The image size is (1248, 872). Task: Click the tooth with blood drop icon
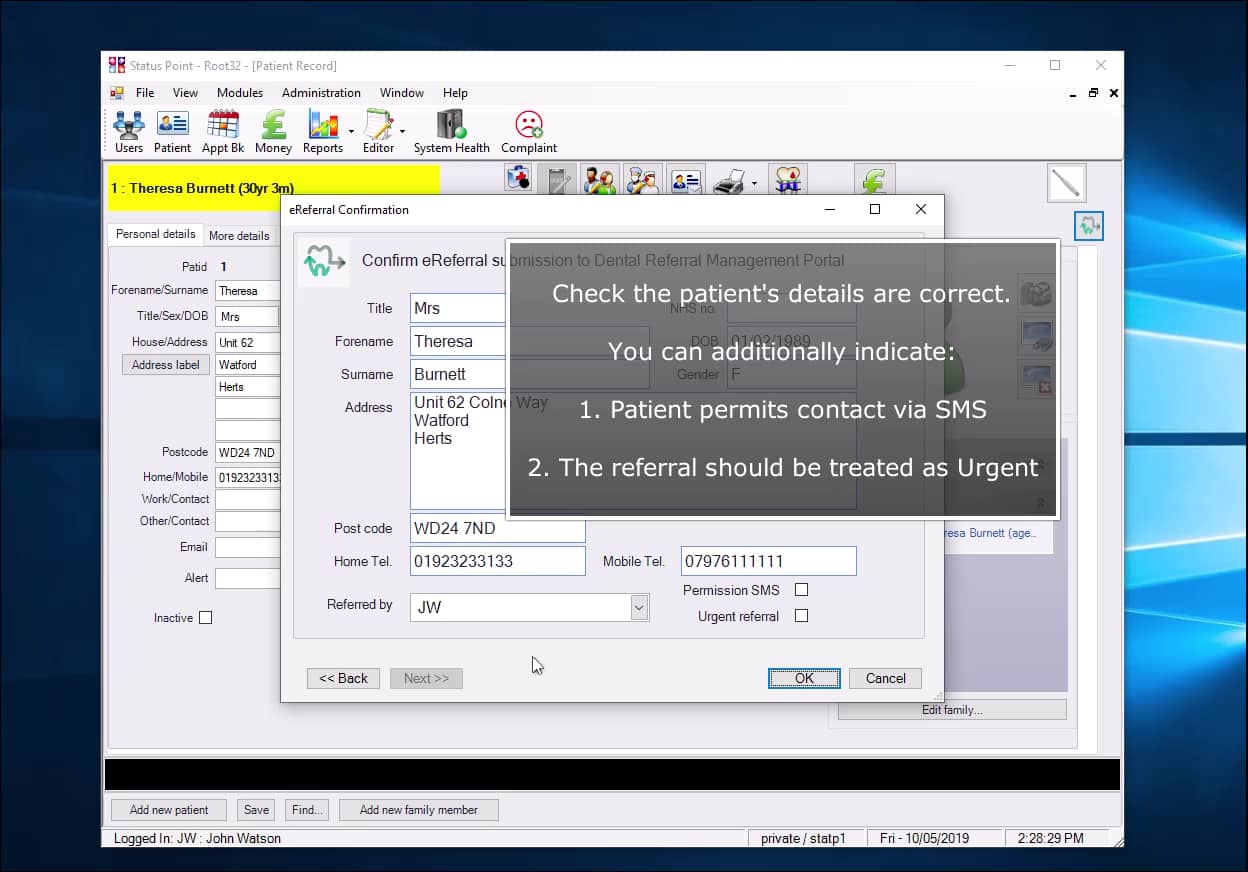pyautogui.click(x=788, y=180)
